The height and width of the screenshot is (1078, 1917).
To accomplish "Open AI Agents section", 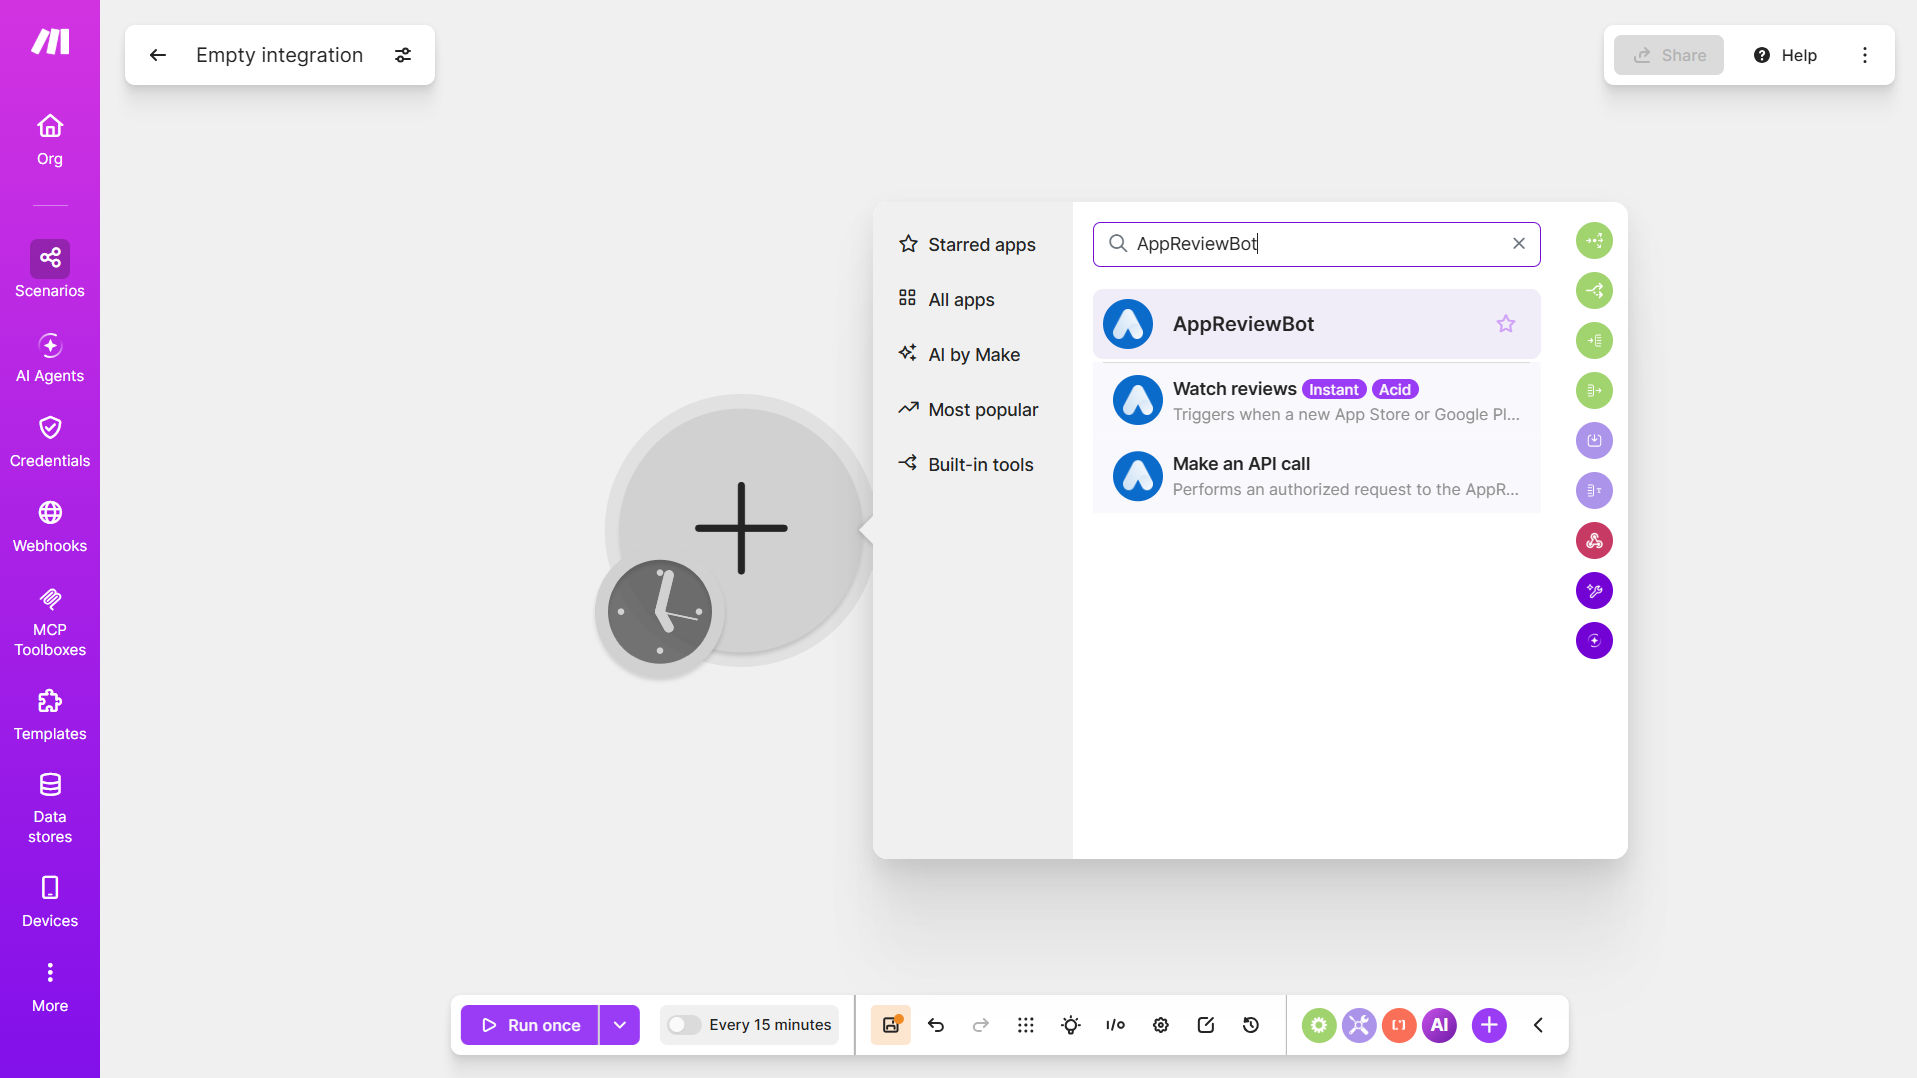I will pos(50,358).
